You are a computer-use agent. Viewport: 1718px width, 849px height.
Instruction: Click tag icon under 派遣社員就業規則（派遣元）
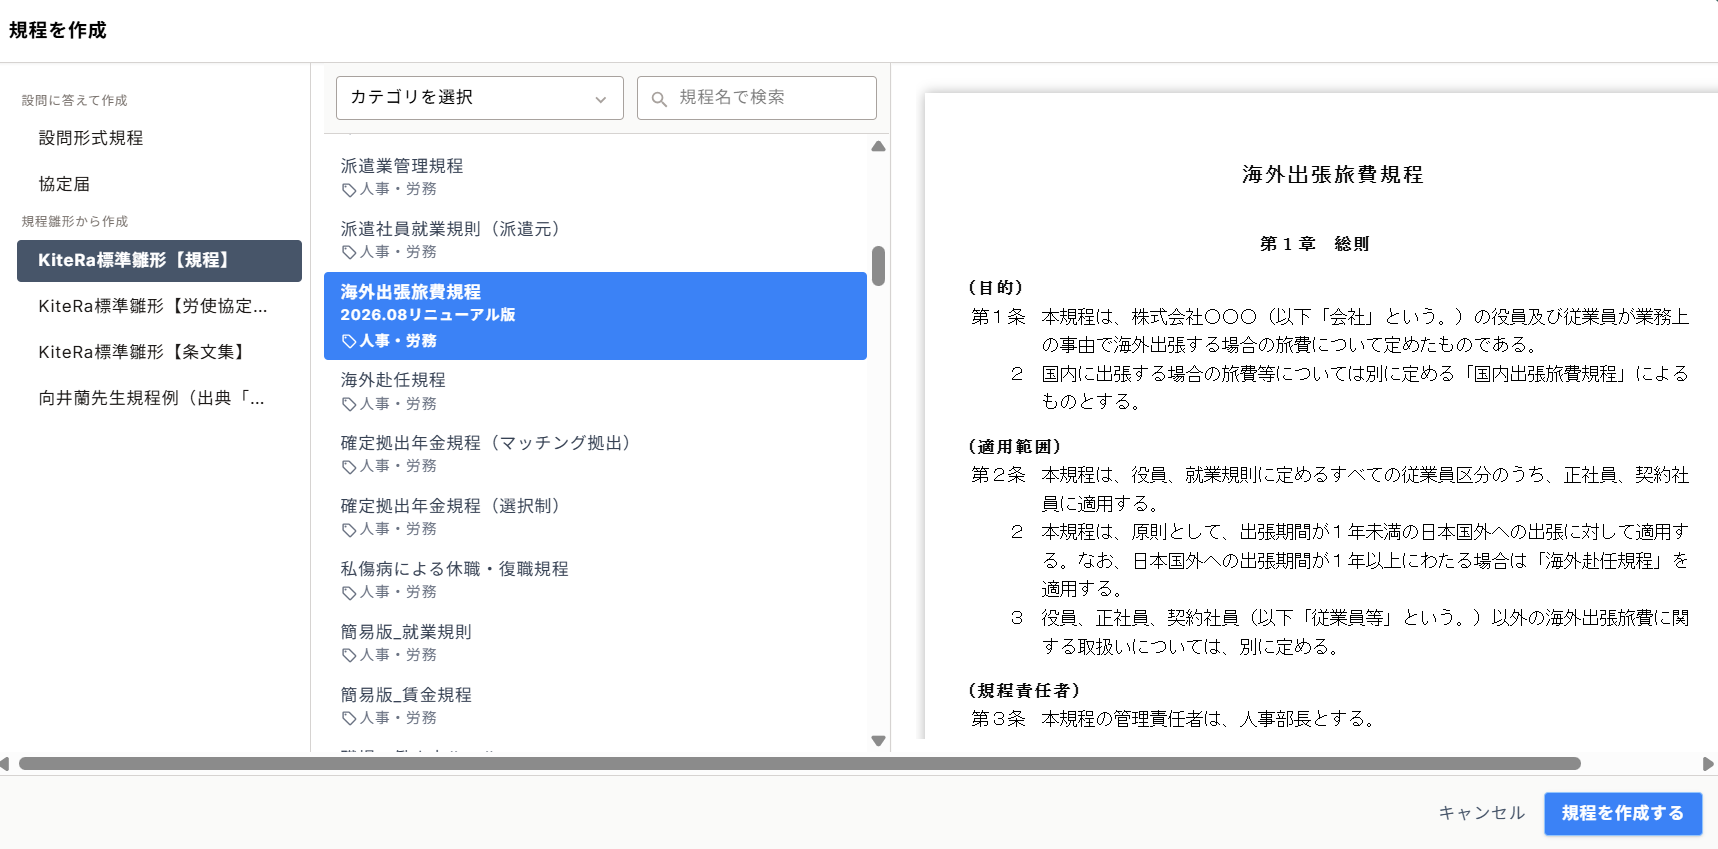pyautogui.click(x=349, y=253)
